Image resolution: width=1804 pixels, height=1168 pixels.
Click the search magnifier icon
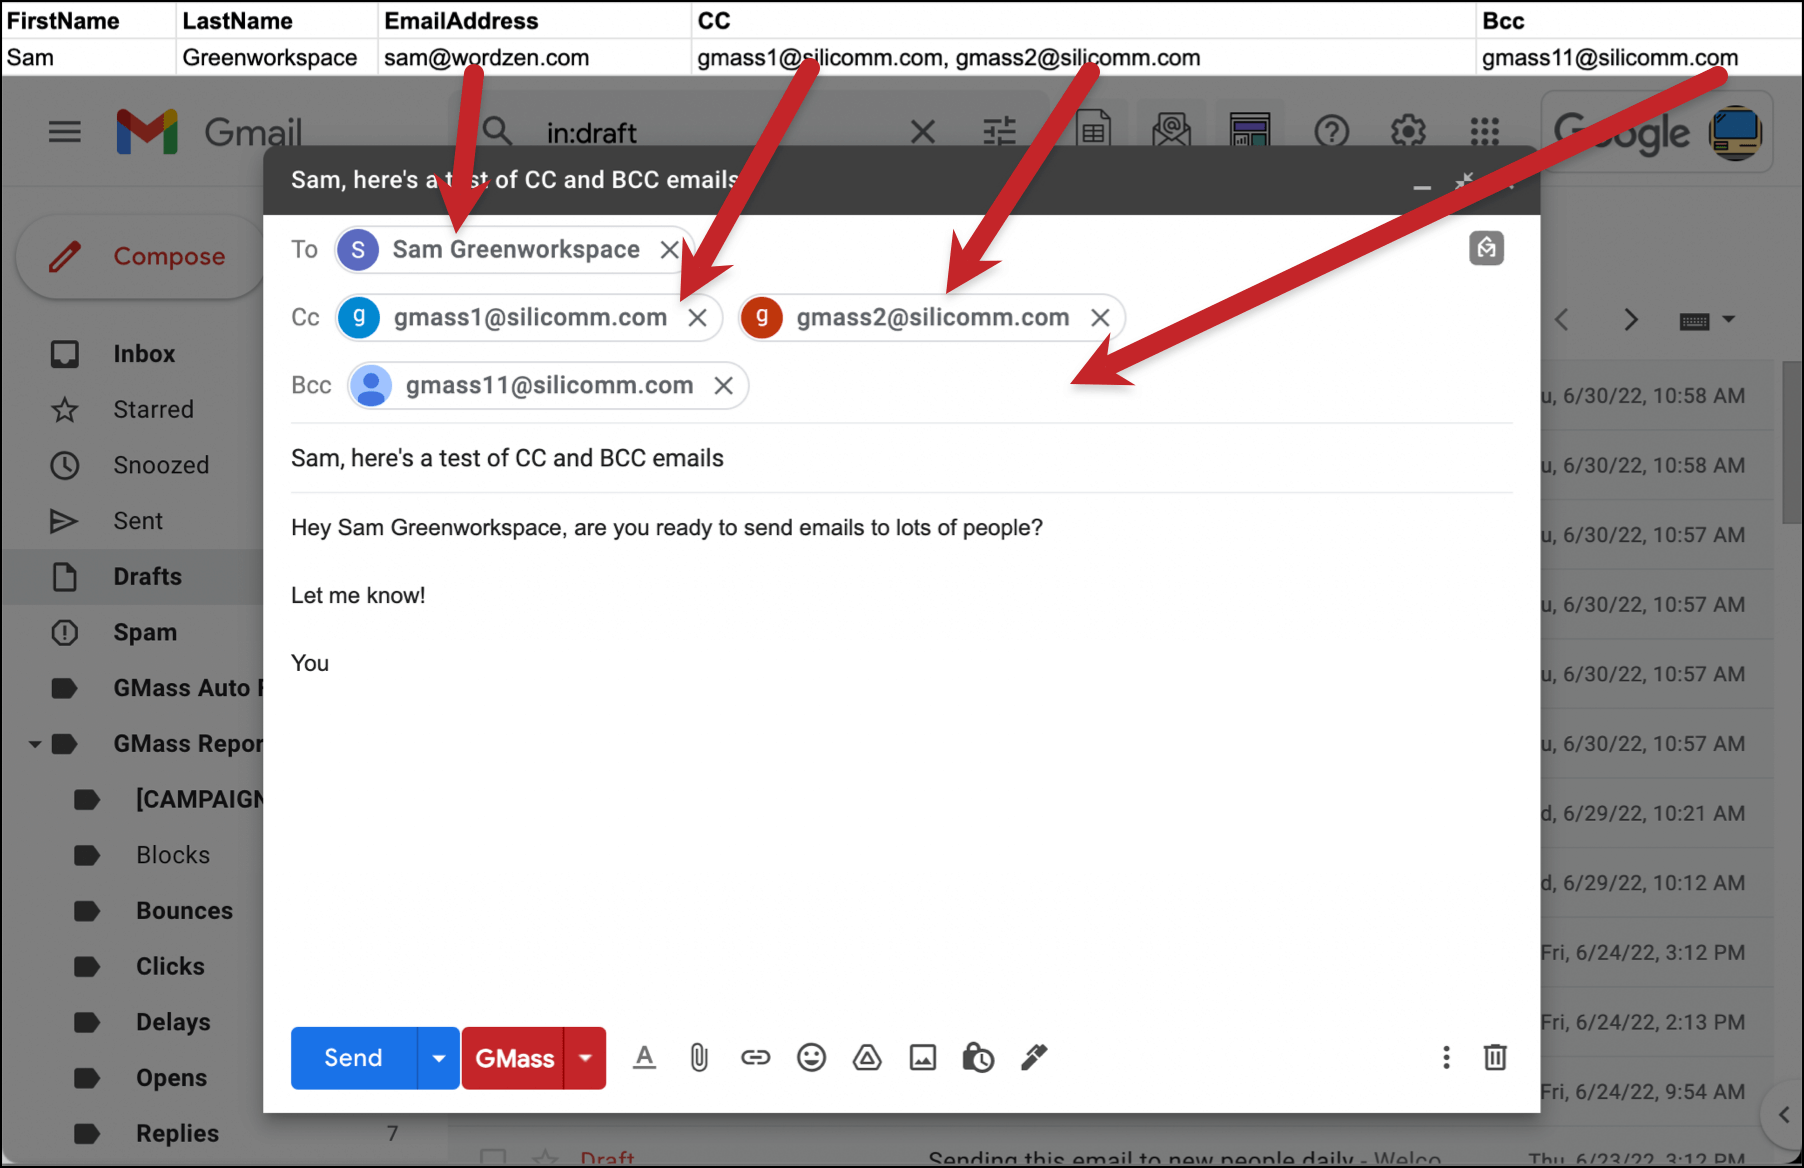pyautogui.click(x=497, y=131)
